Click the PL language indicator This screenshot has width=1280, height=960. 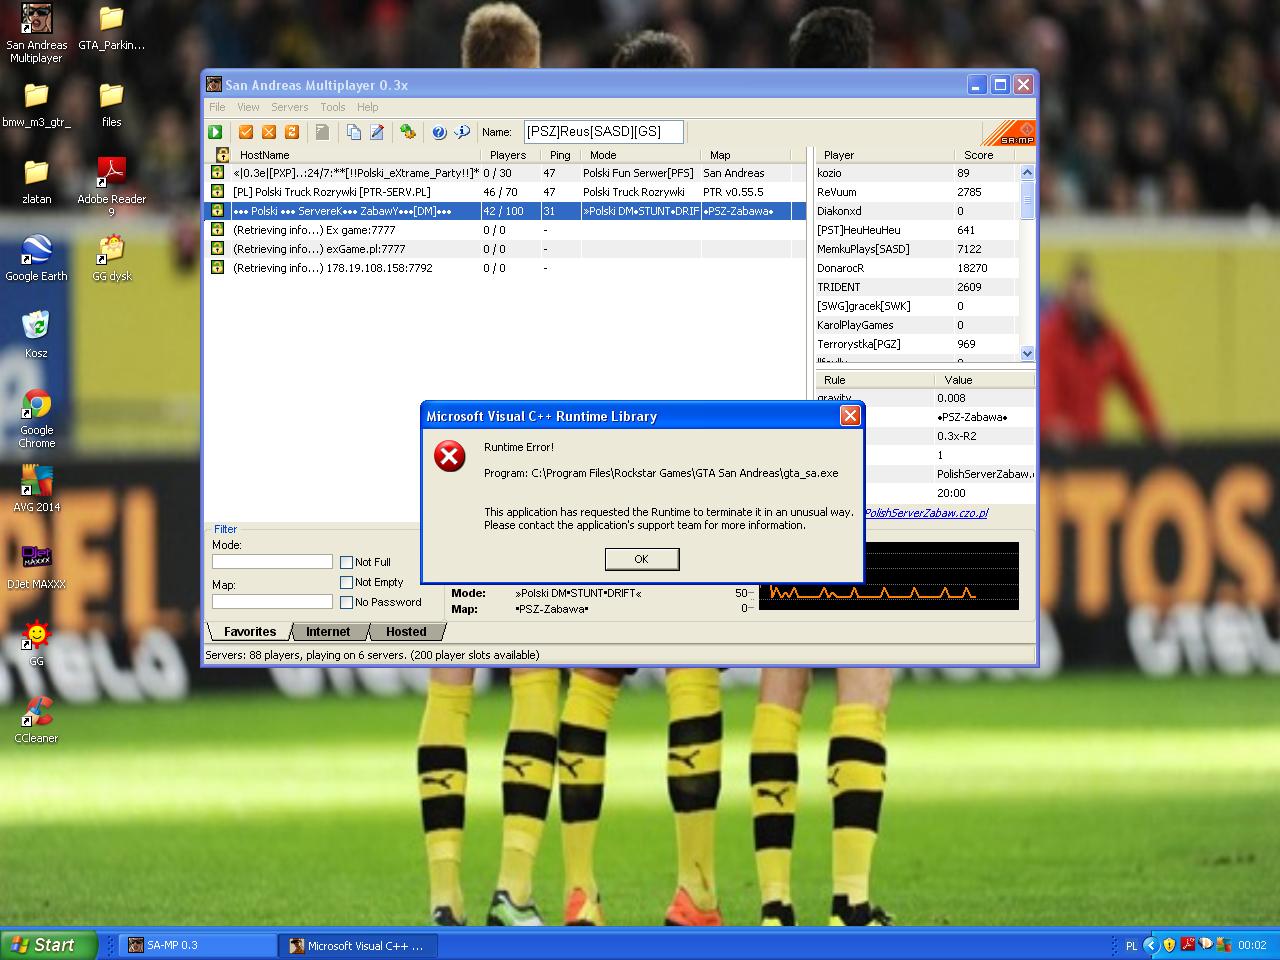click(1131, 945)
